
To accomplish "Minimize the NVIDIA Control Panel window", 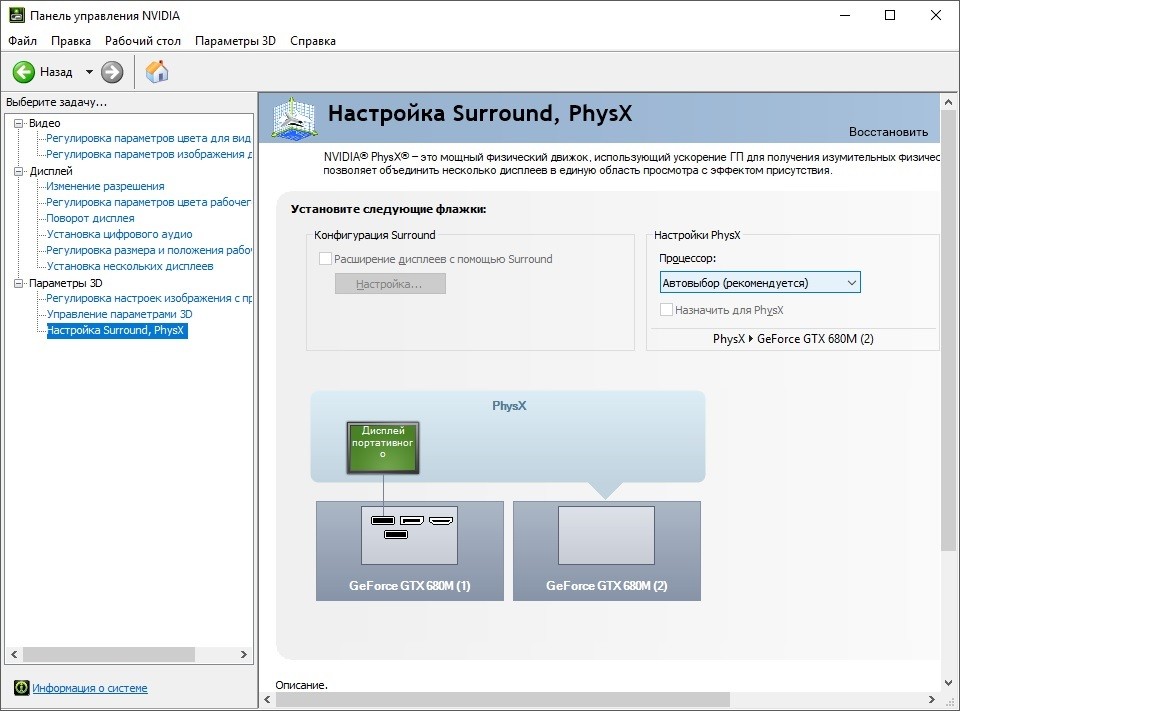I will click(x=845, y=15).
